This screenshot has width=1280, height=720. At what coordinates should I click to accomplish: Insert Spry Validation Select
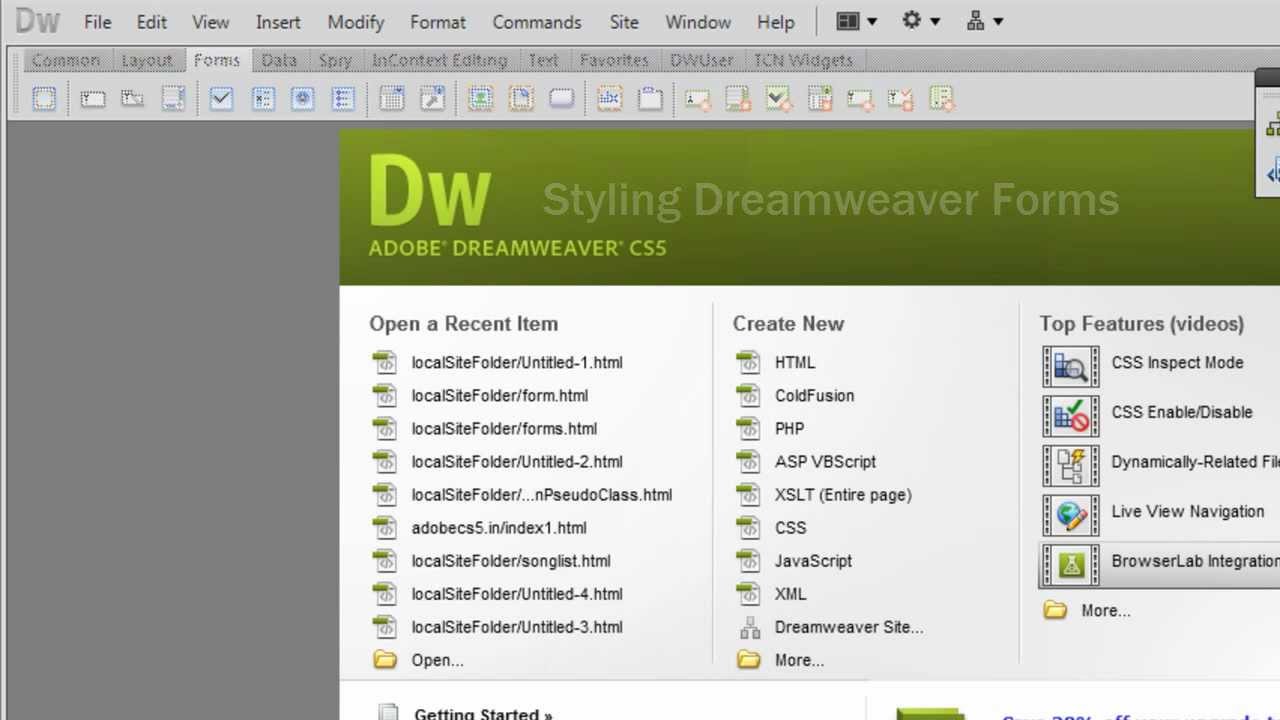pyautogui.click(x=820, y=98)
